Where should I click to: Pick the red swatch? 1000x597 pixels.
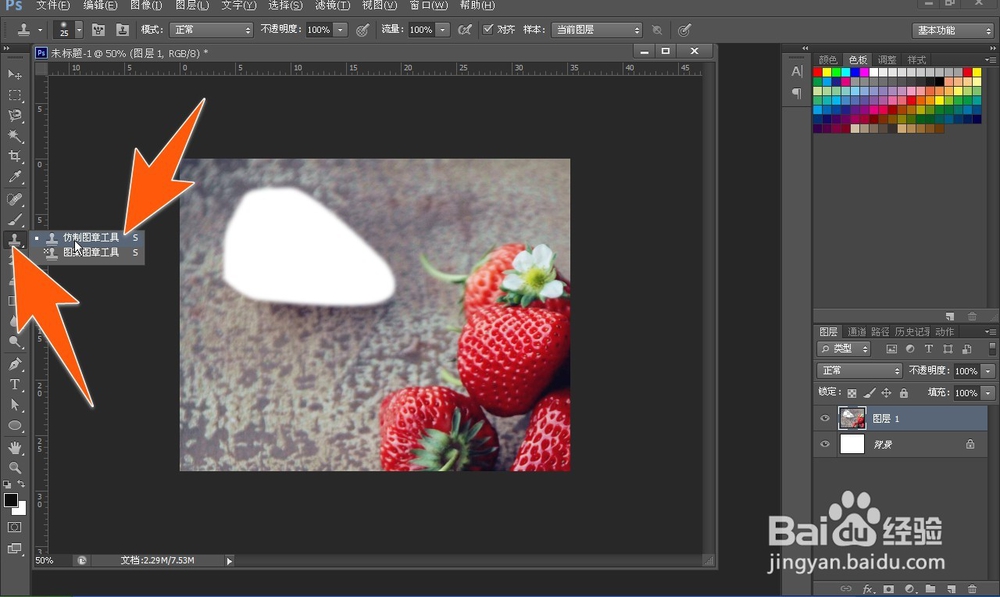point(818,72)
